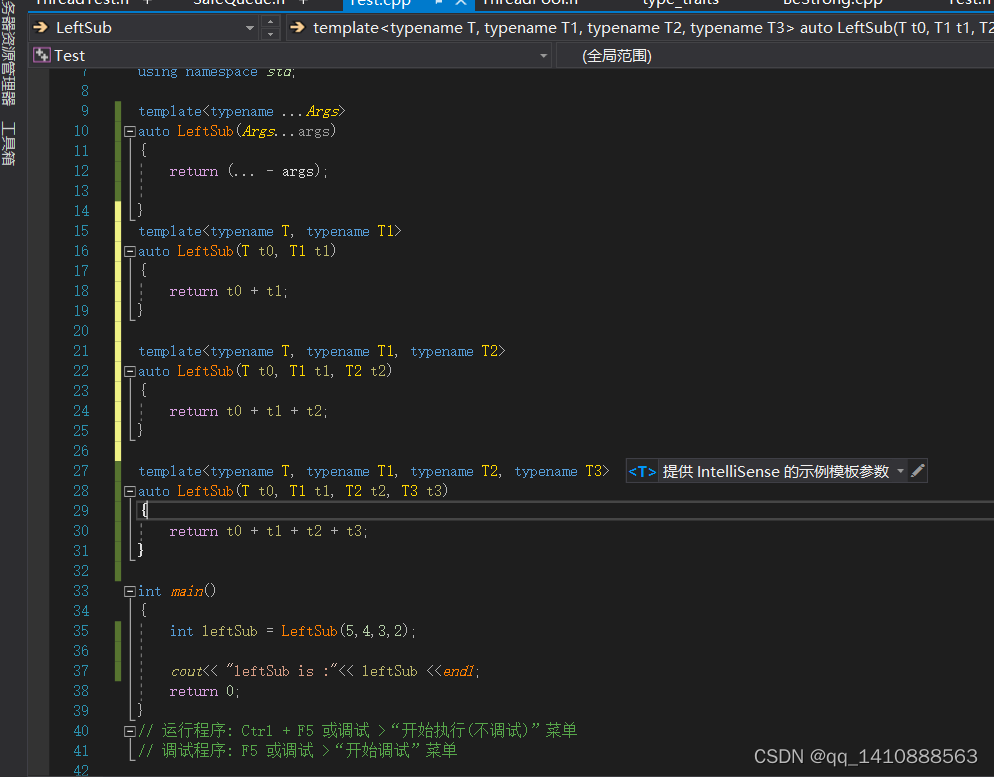
Task: Open the Test project dropdown arrow
Action: [x=543, y=56]
